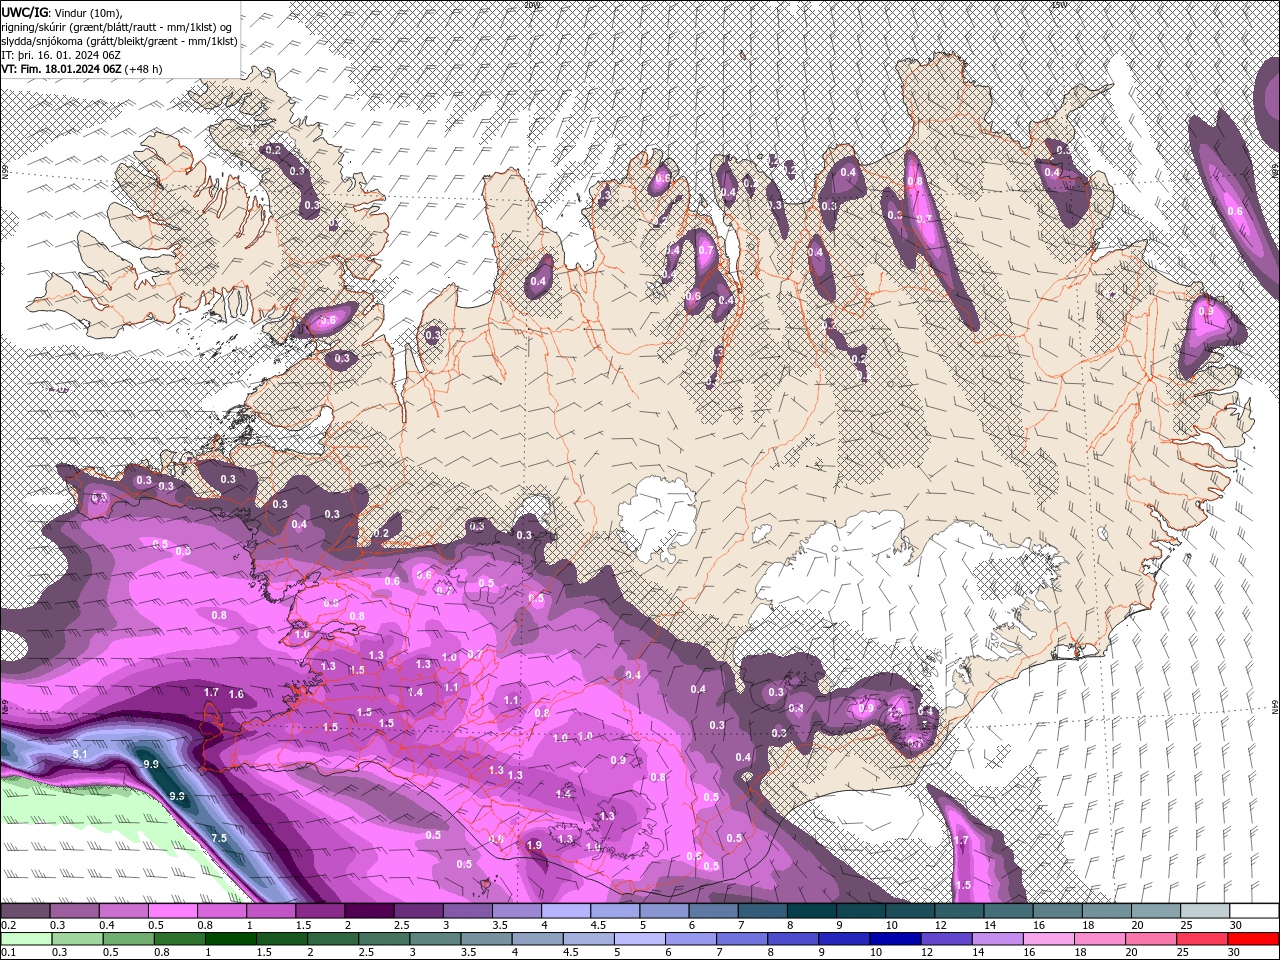The image size is (1280, 960).
Task: Click the 9.3 precipitation value on the map
Action: (x=177, y=796)
